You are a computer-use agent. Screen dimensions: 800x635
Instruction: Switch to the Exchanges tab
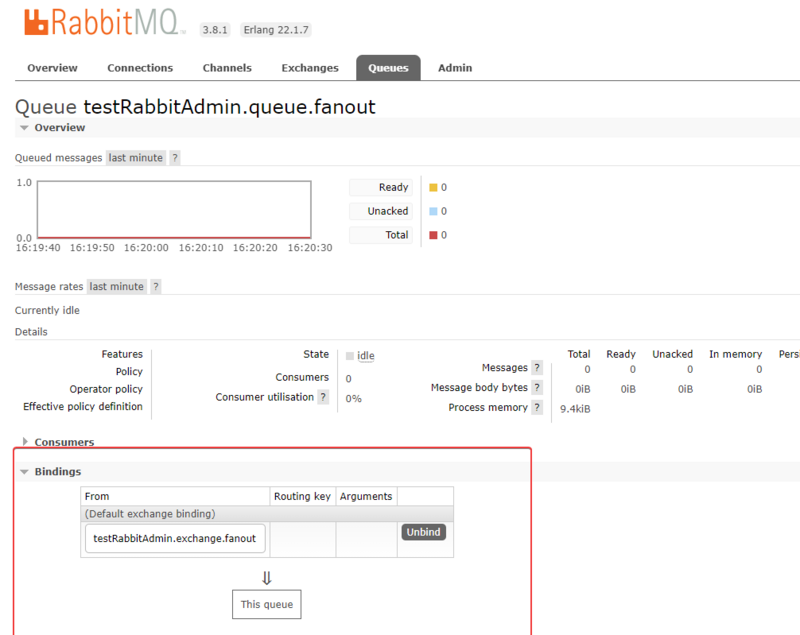click(309, 67)
